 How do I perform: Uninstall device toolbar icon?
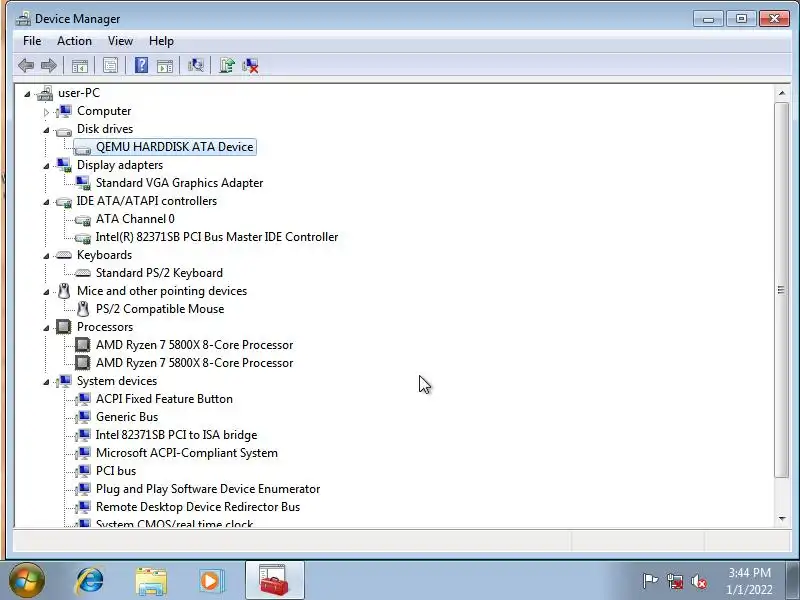[251, 65]
